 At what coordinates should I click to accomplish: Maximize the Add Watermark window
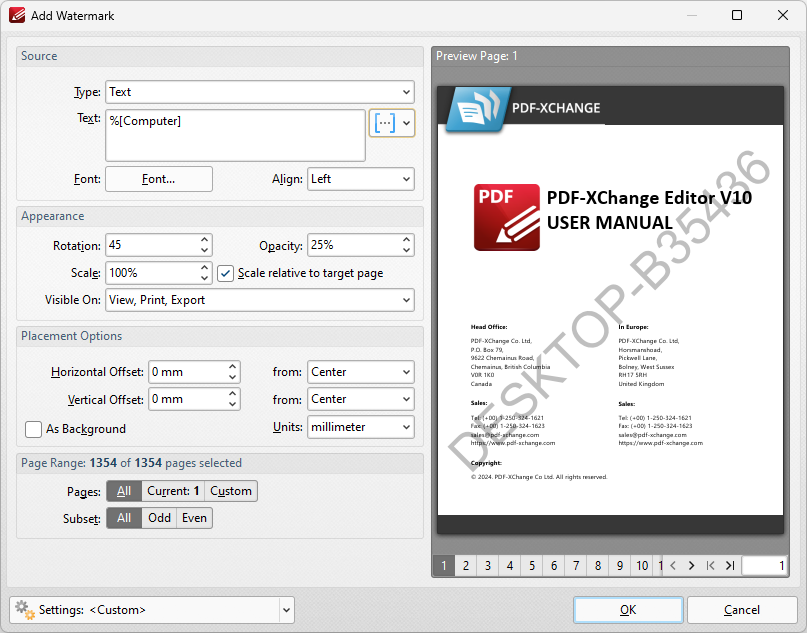coord(737,15)
